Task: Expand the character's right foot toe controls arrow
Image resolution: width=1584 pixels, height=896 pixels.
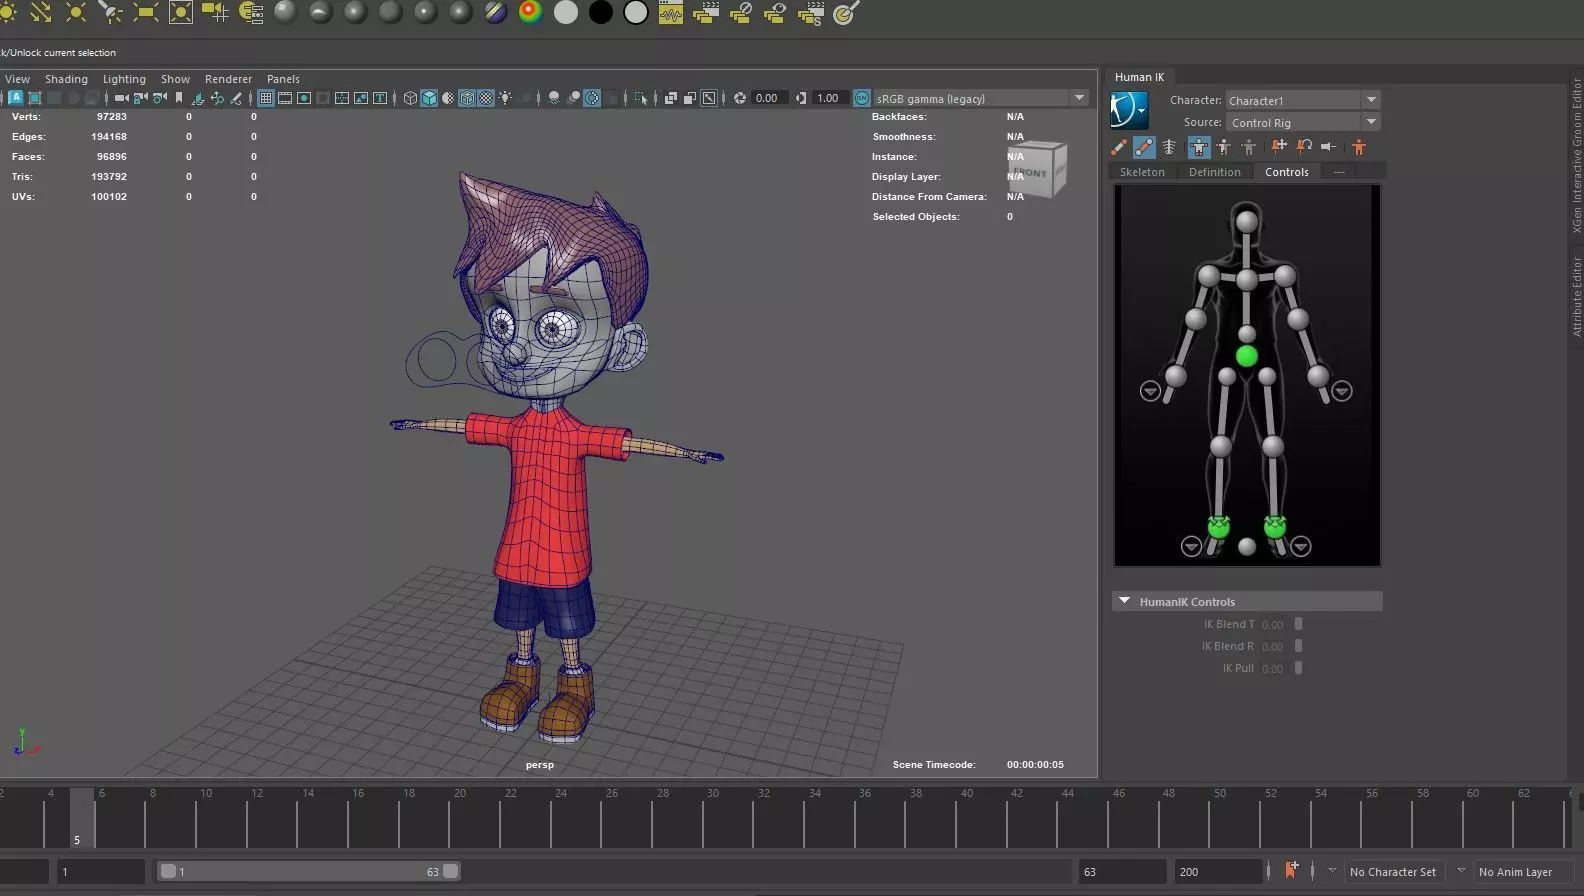Action: 1191,546
